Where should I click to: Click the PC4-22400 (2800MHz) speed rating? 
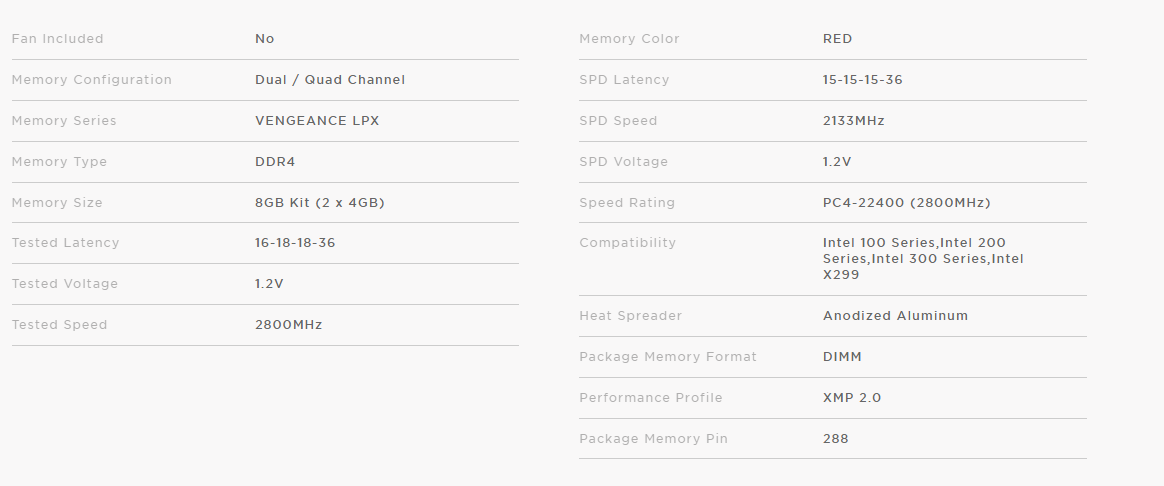pos(907,203)
